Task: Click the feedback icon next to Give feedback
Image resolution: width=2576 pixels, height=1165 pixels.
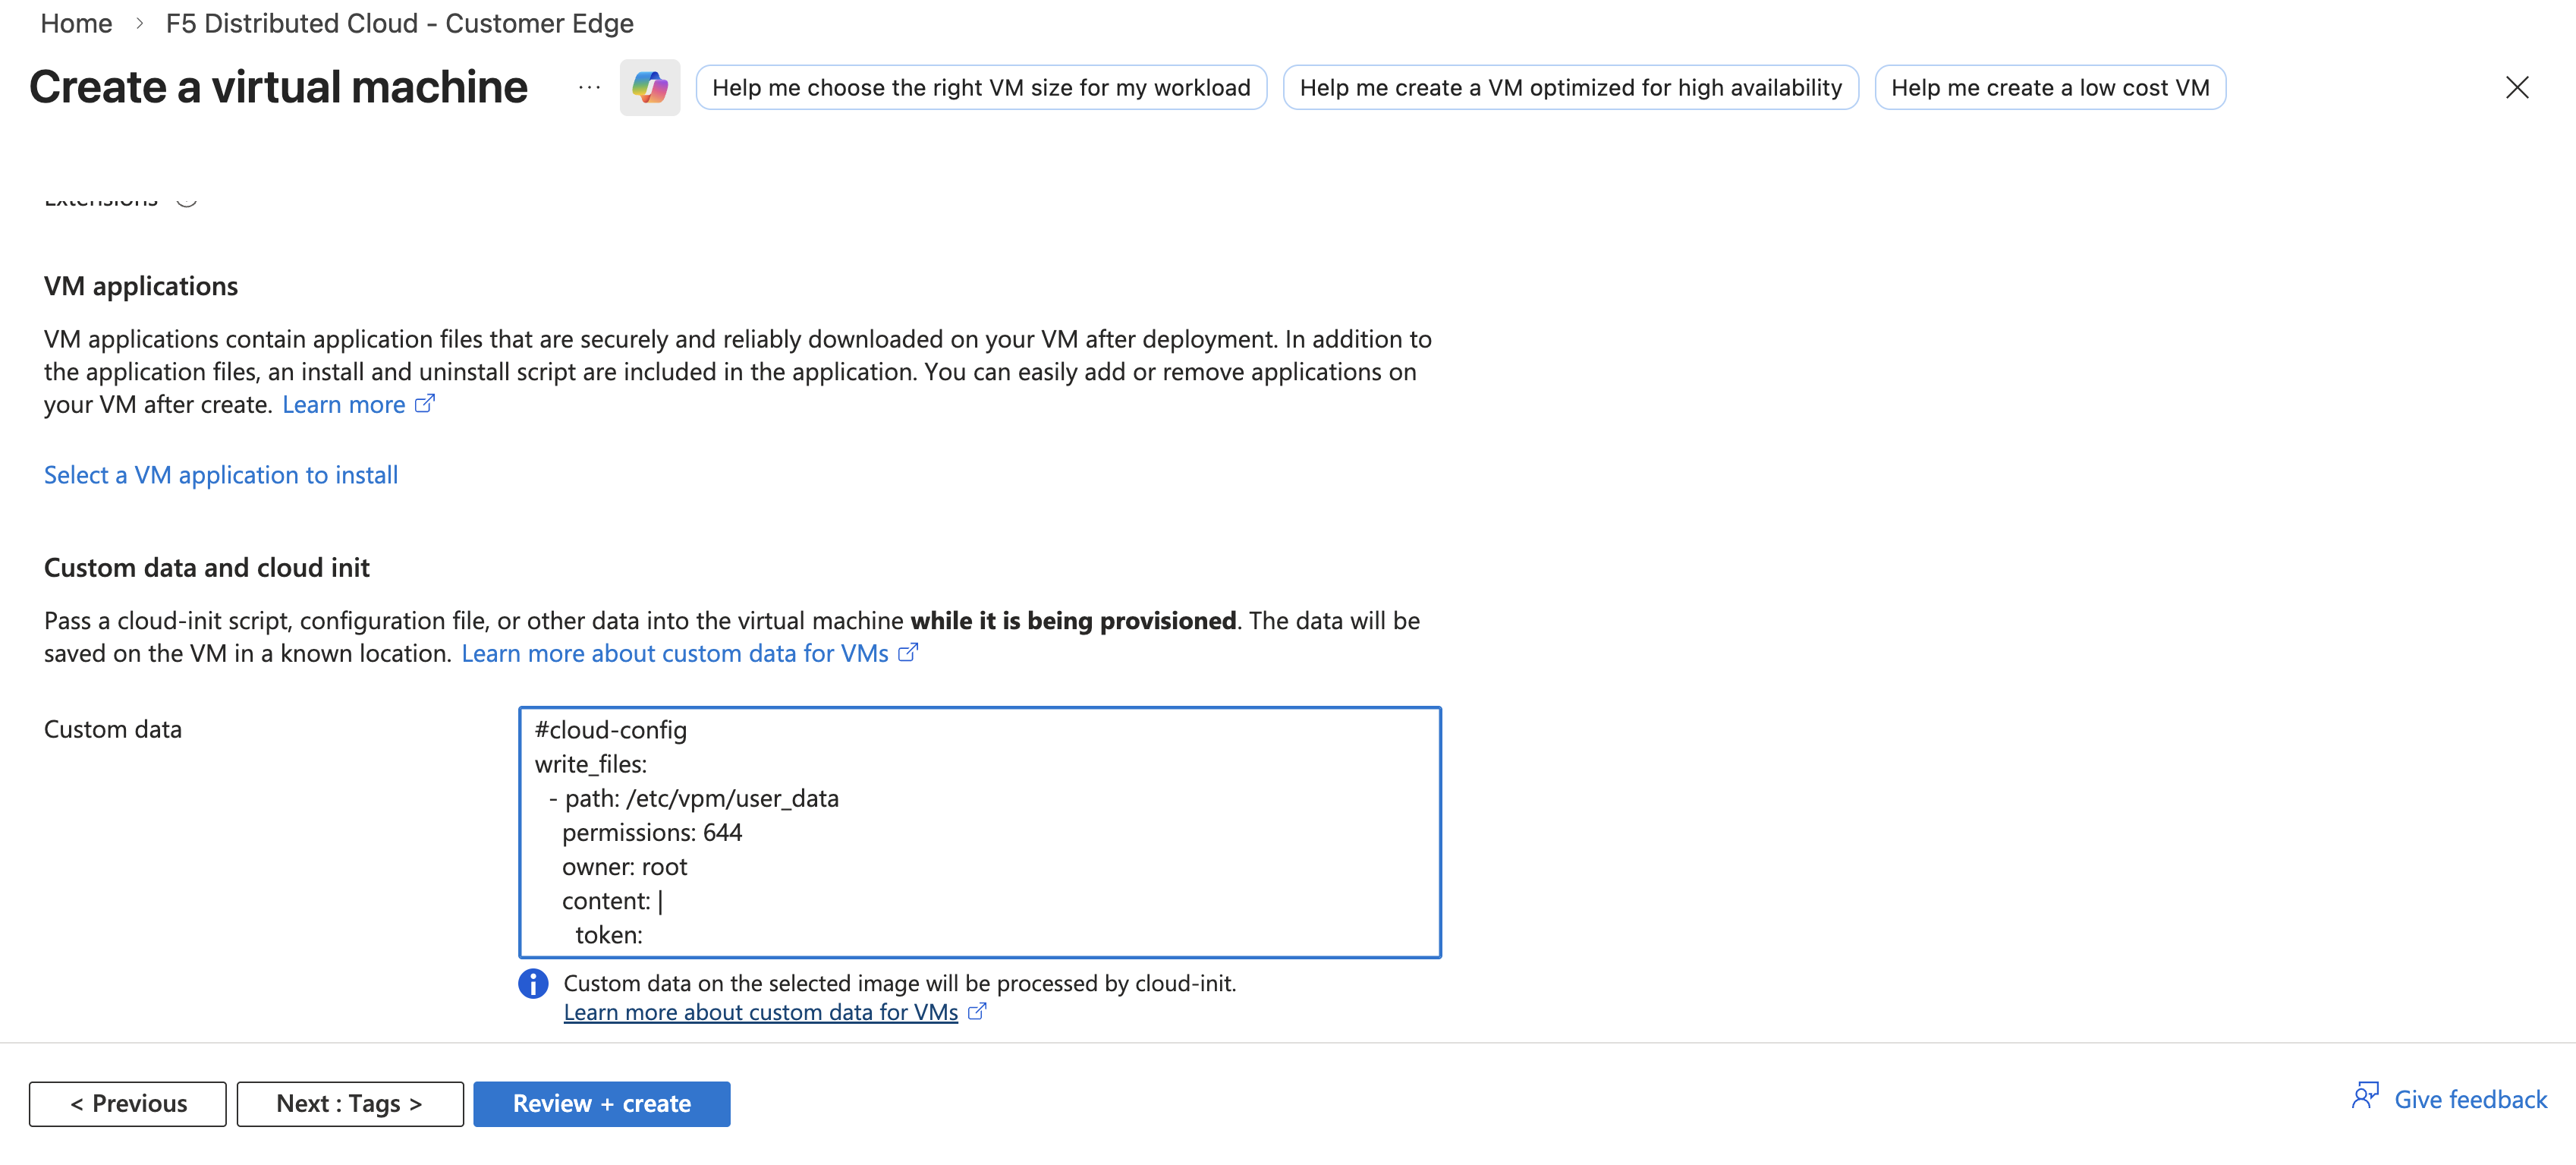Action: 2366,1096
